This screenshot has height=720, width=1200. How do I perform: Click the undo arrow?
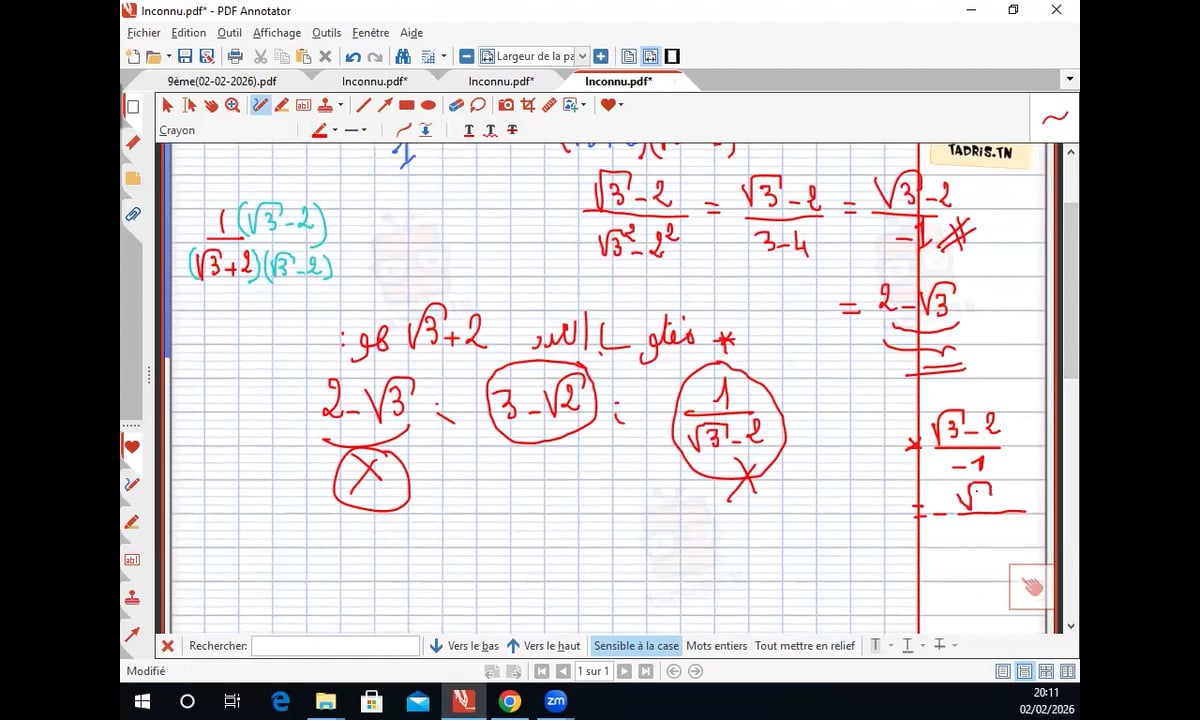tap(353, 57)
